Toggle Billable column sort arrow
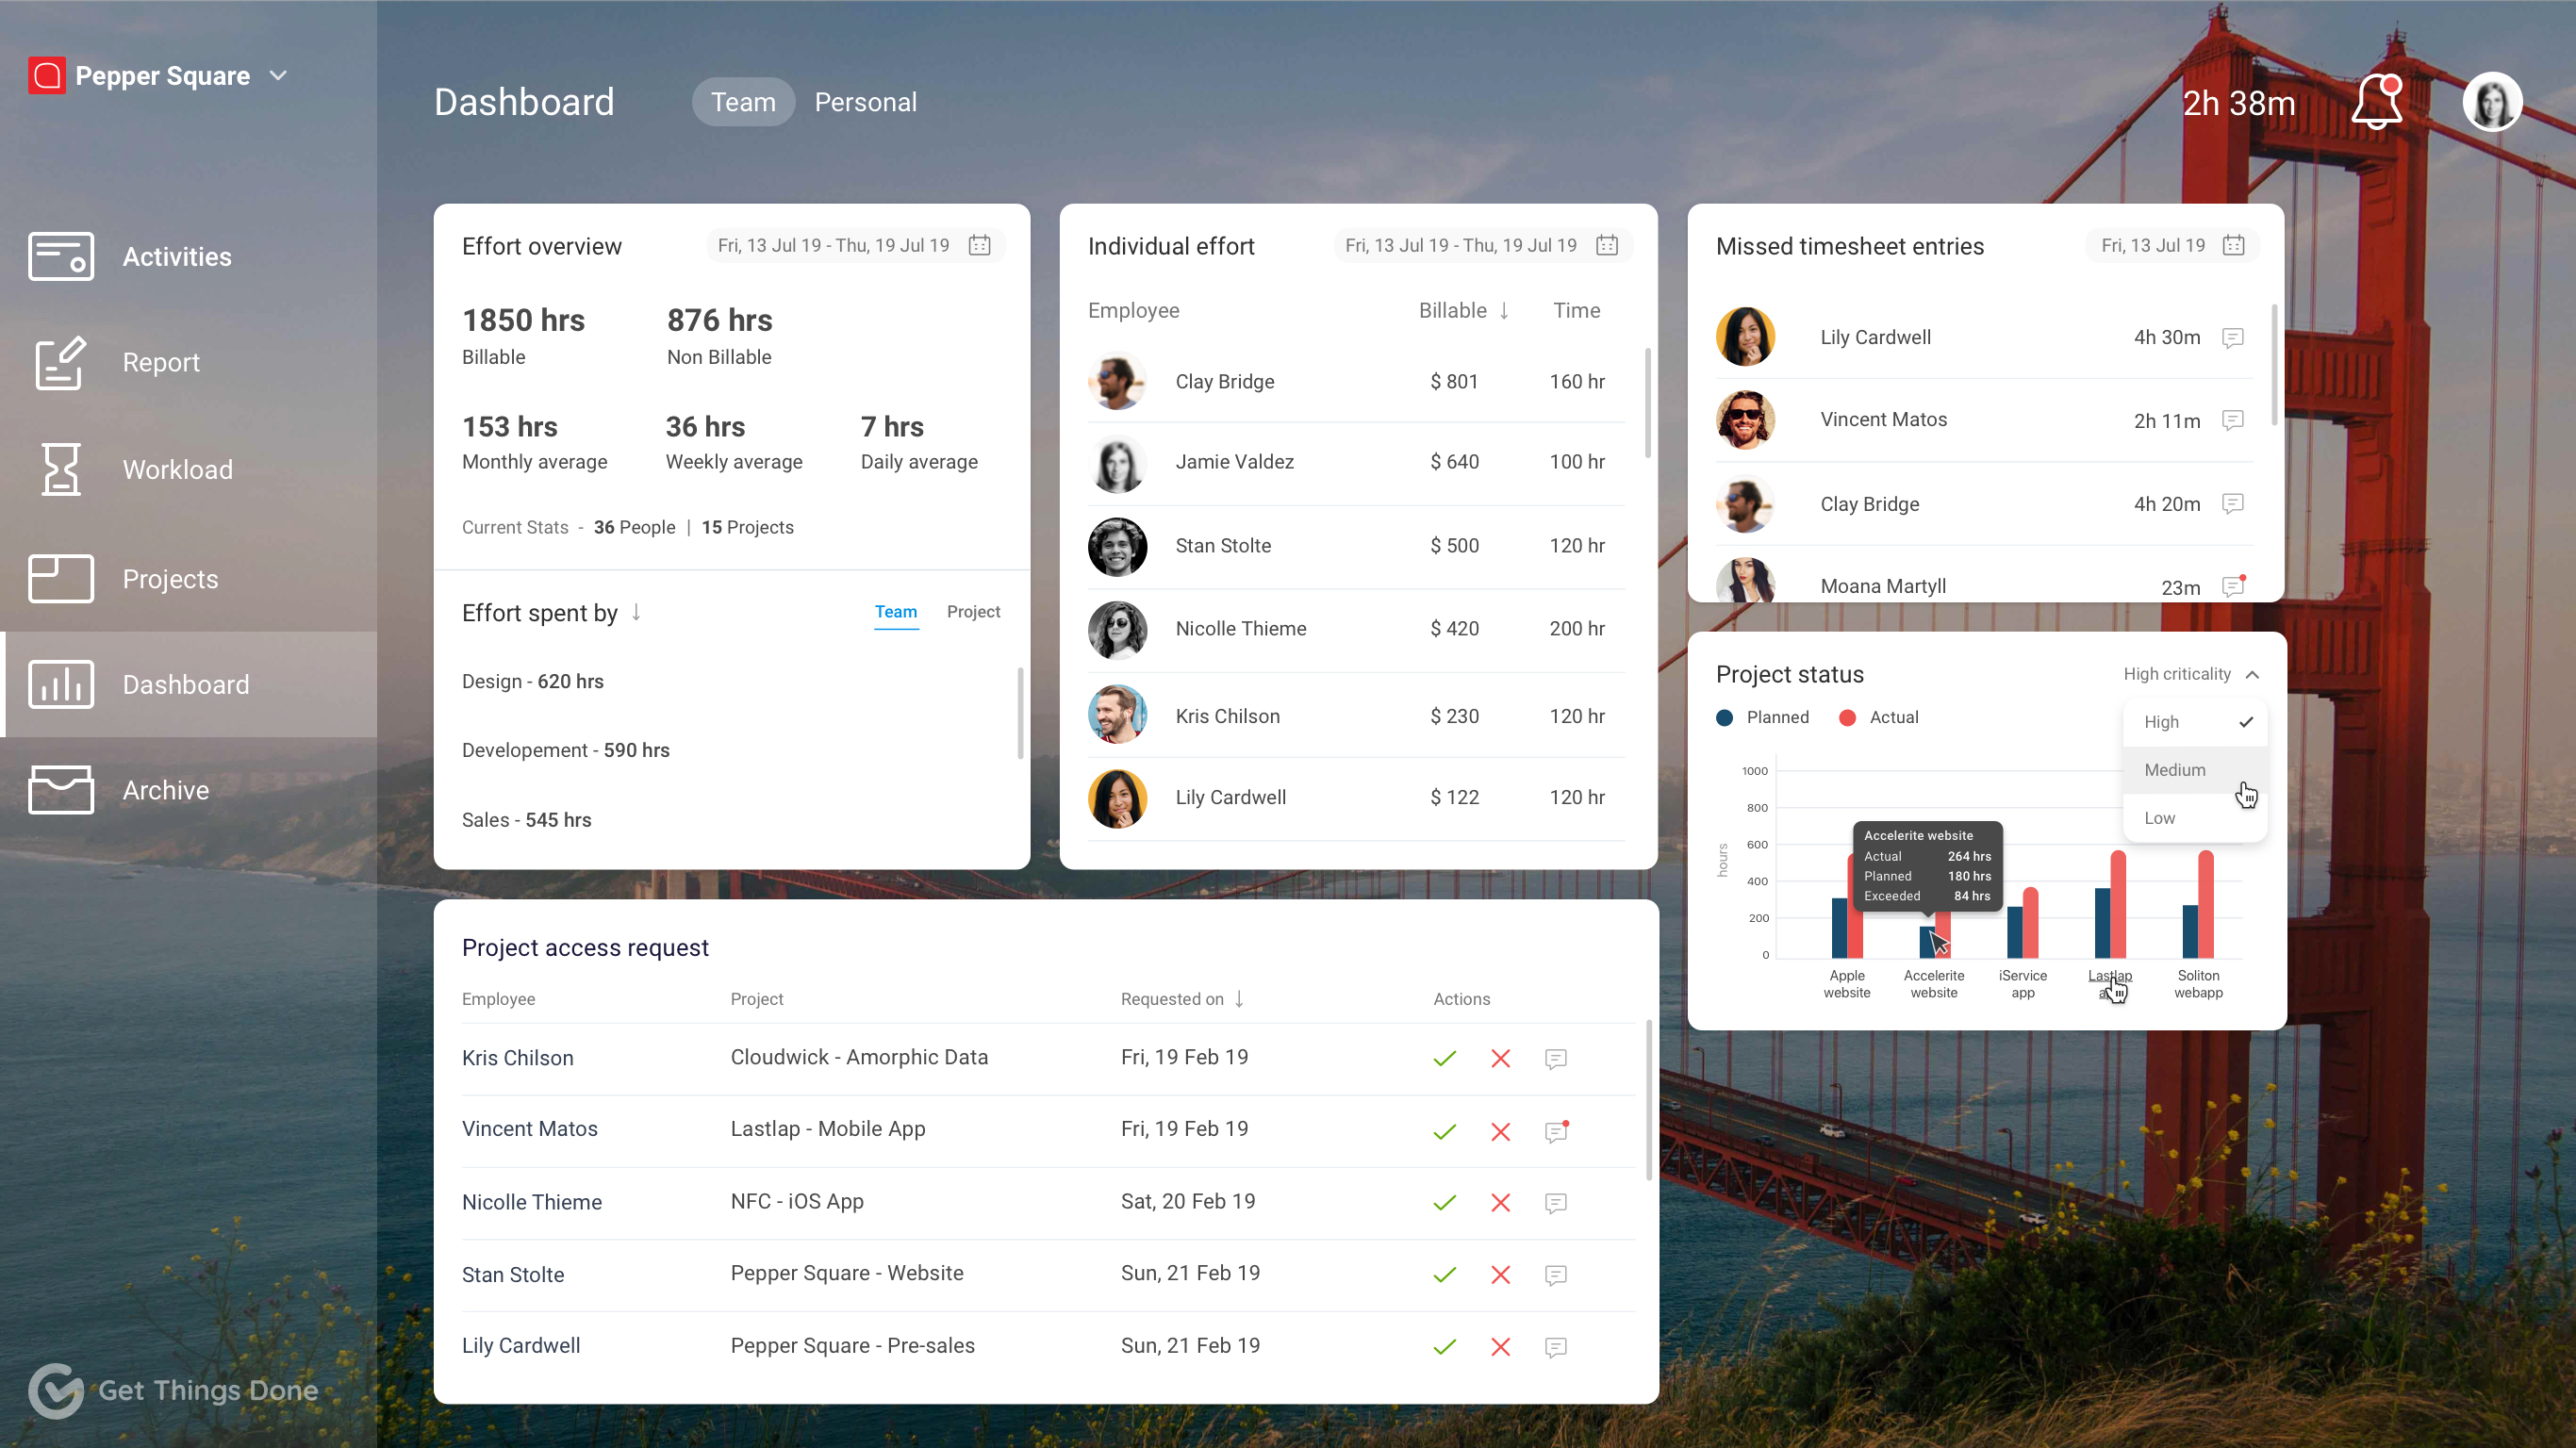Image resolution: width=2576 pixels, height=1448 pixels. pos(1503,311)
